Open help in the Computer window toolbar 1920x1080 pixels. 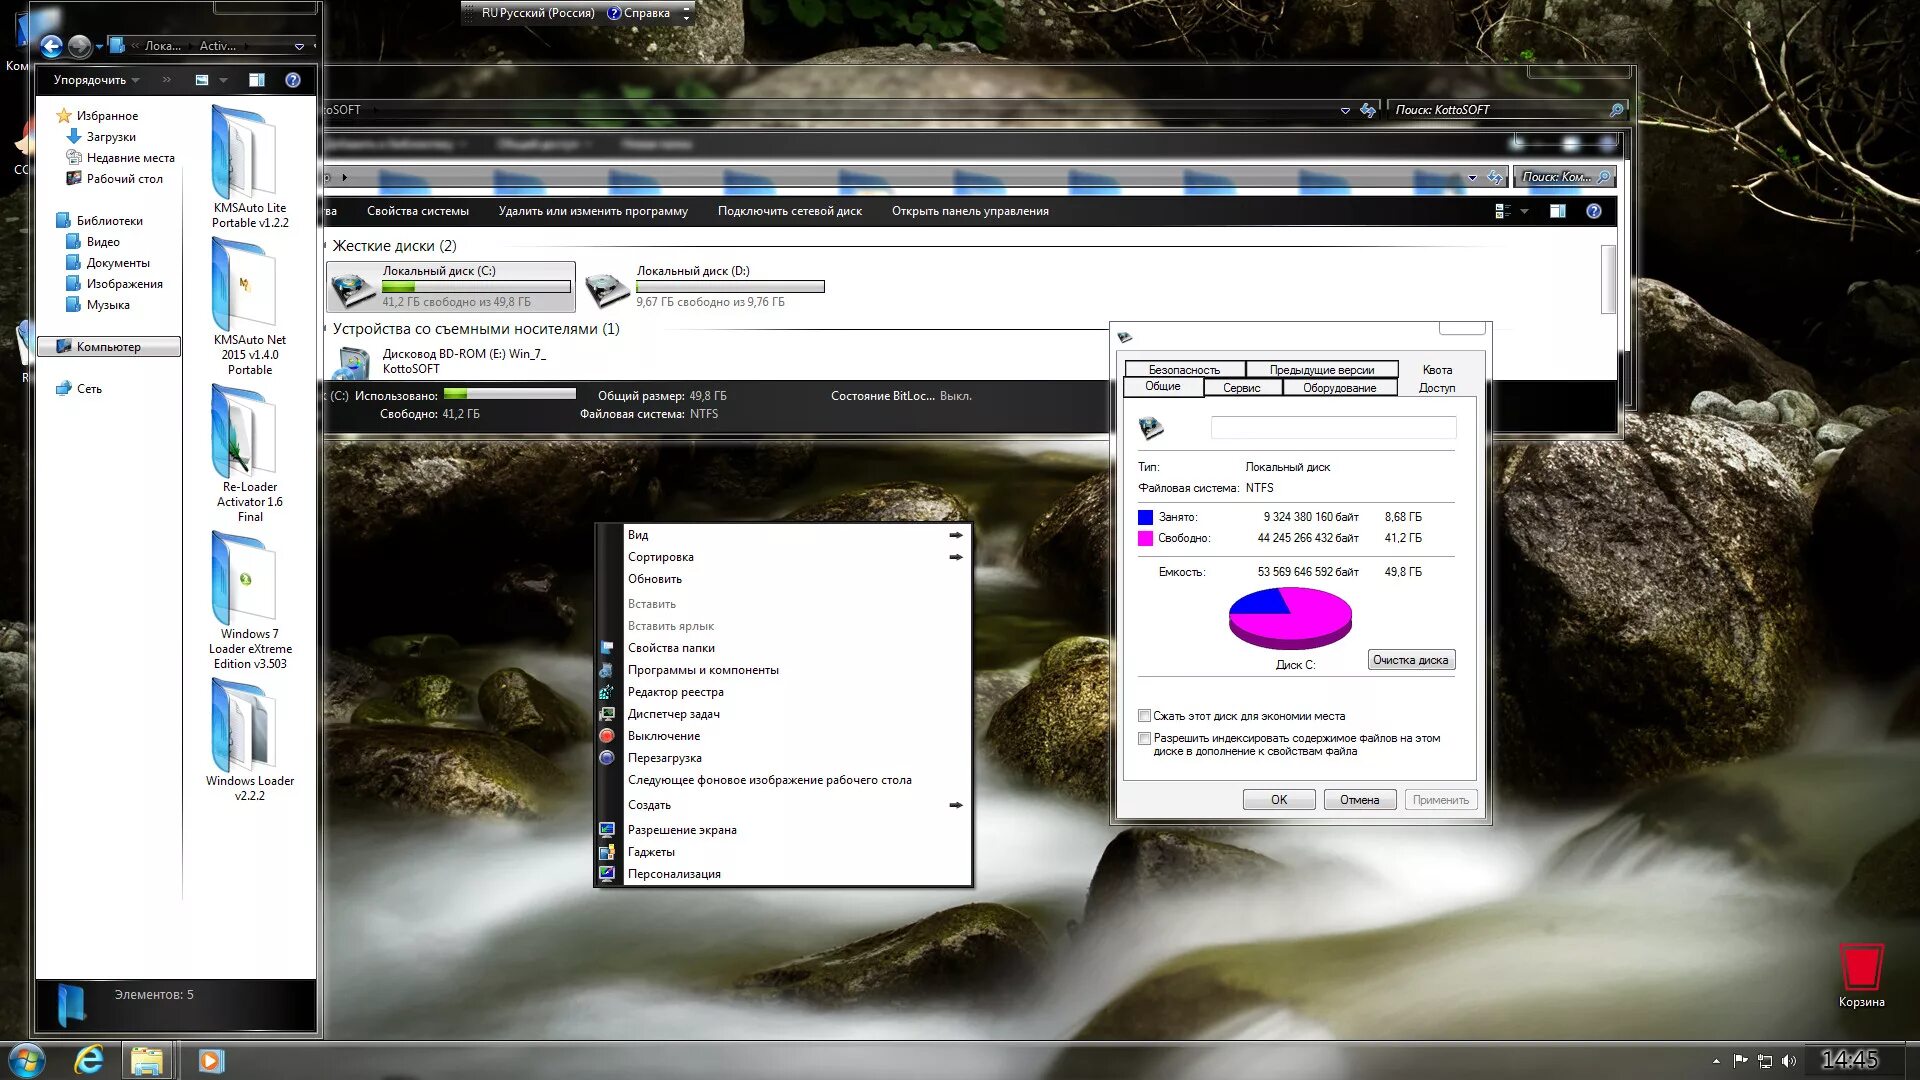click(1594, 211)
